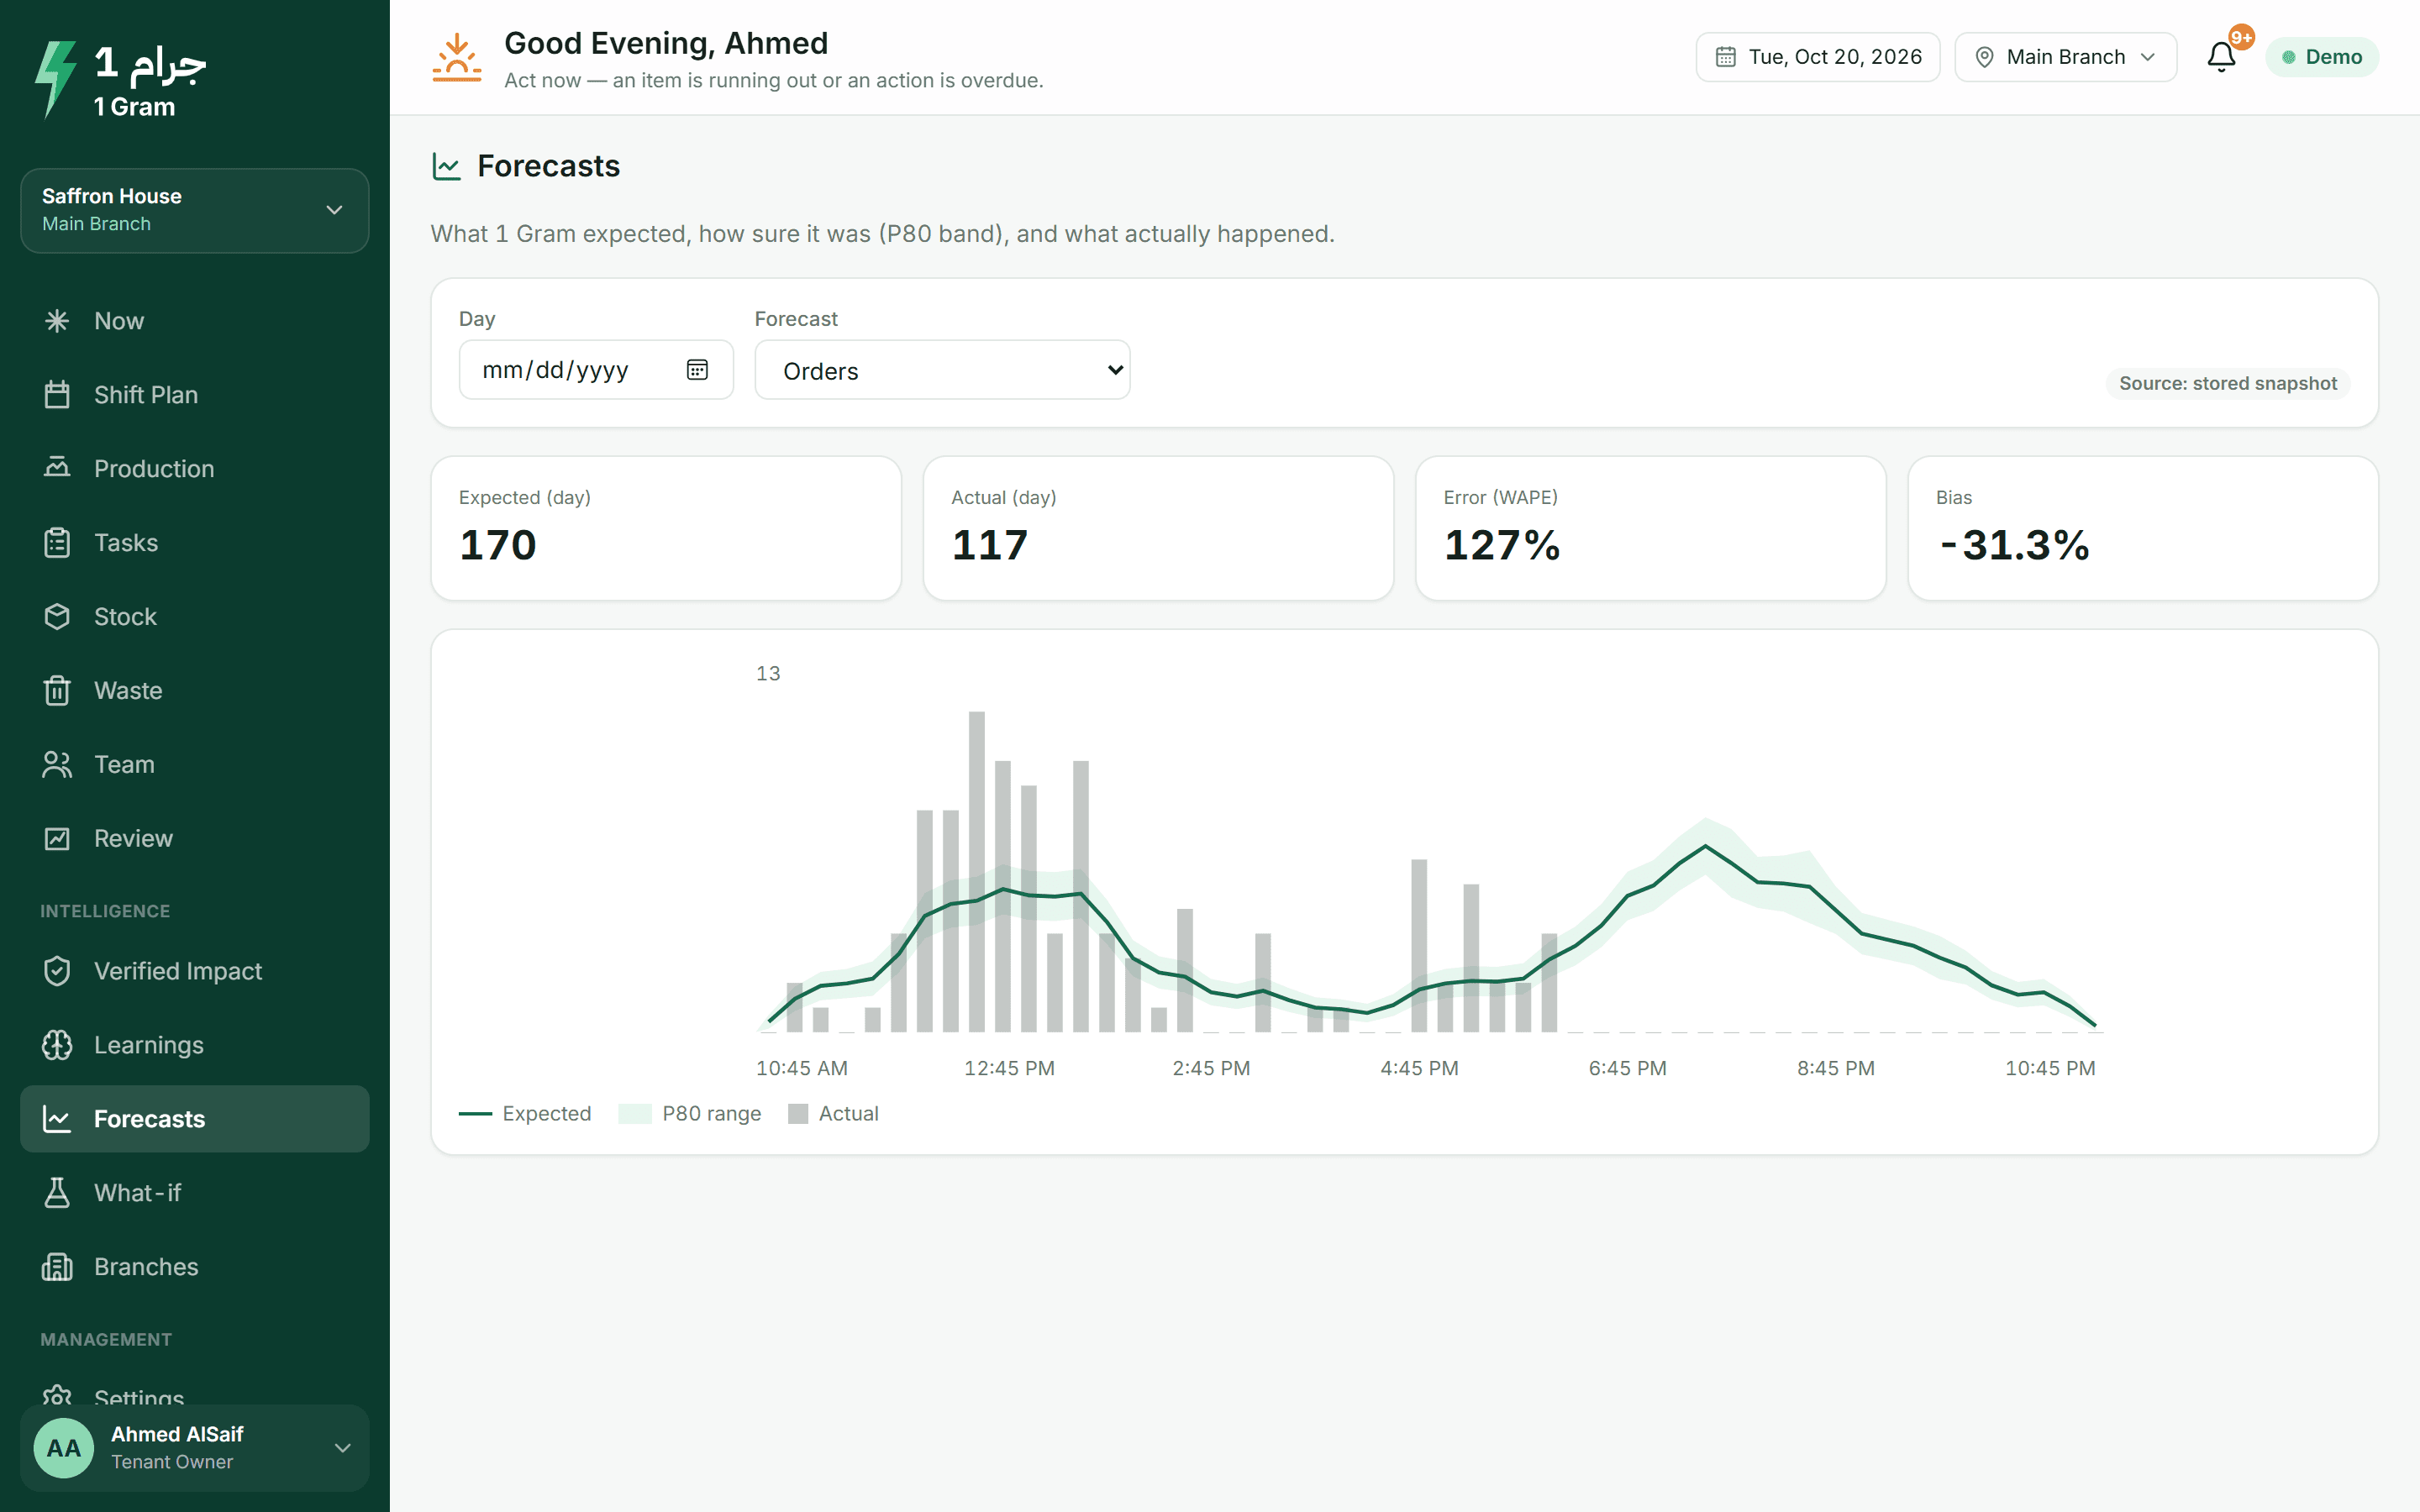Click the Now asterisk icon in sidebar

57,321
